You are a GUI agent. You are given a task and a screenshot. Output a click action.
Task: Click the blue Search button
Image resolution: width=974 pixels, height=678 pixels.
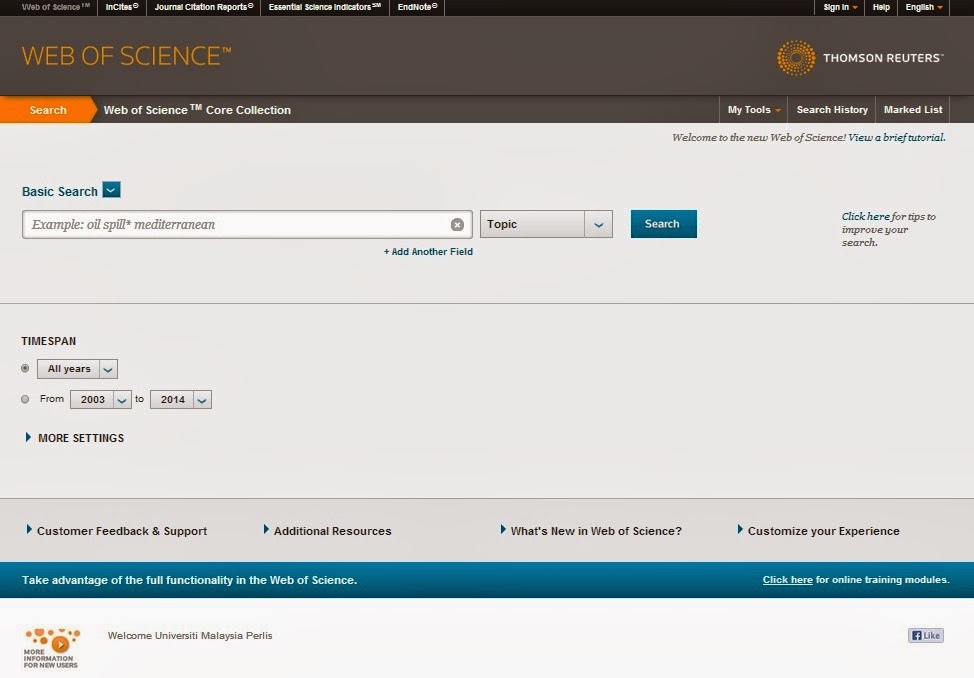coord(663,224)
